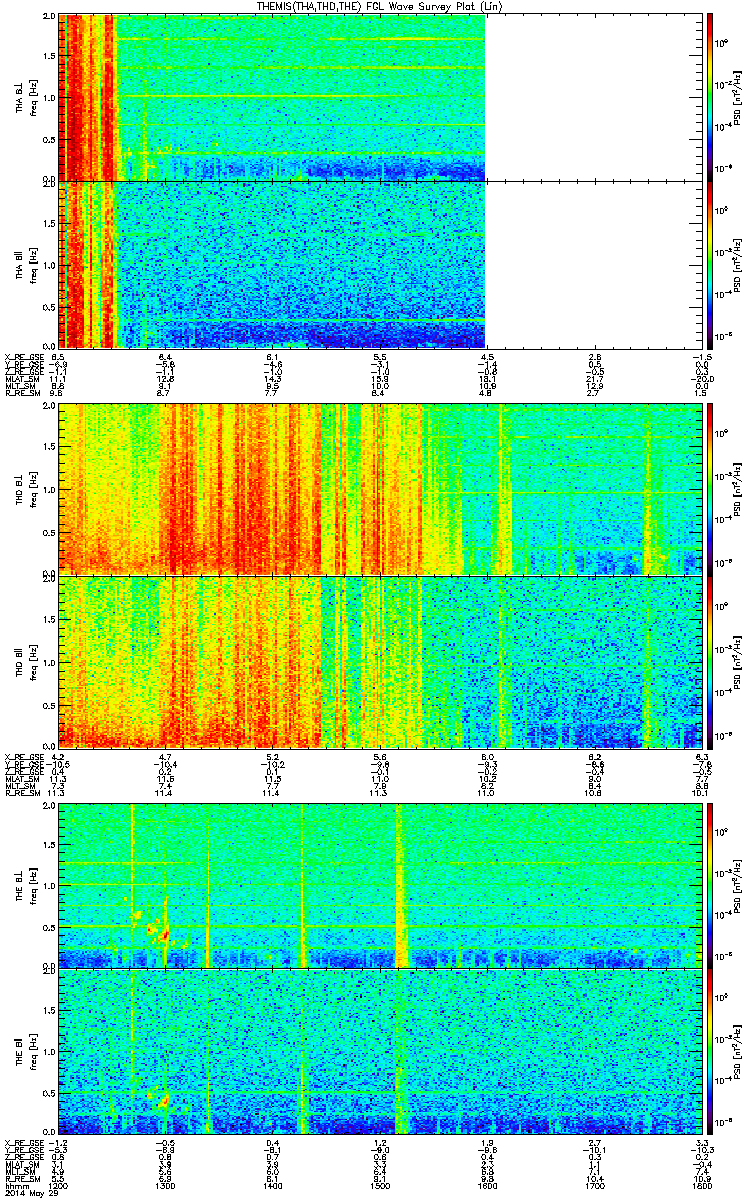Click the '1600' time tick label
The image size is (750, 1200).
pyautogui.click(x=487, y=1184)
